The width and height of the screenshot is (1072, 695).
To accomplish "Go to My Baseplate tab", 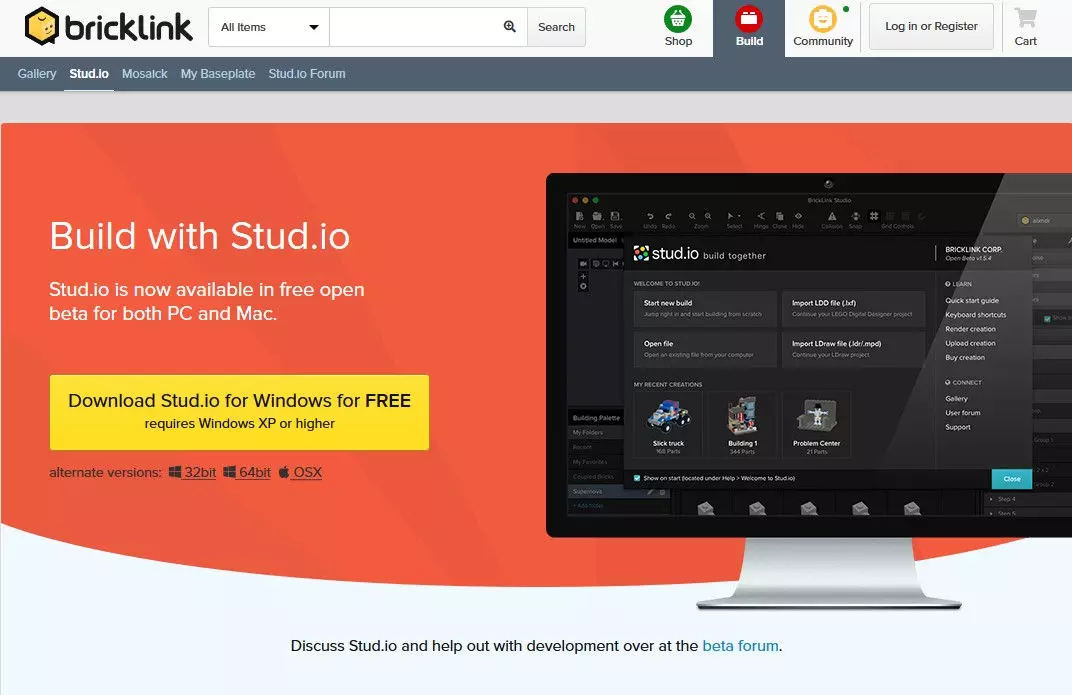I will tap(218, 74).
